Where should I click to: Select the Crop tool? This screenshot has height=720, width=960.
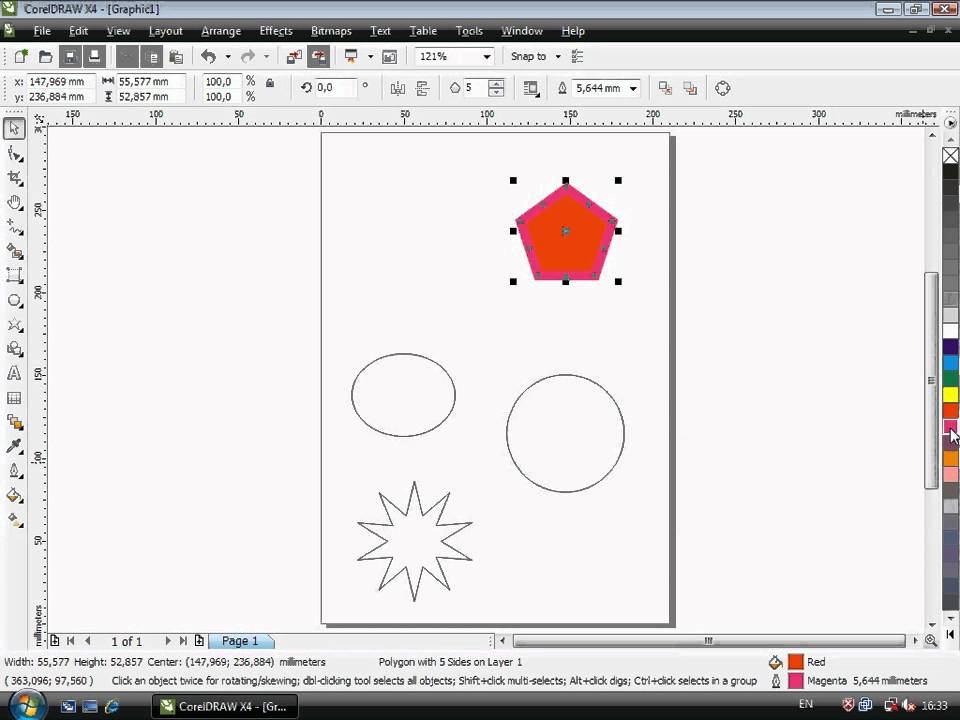point(14,178)
